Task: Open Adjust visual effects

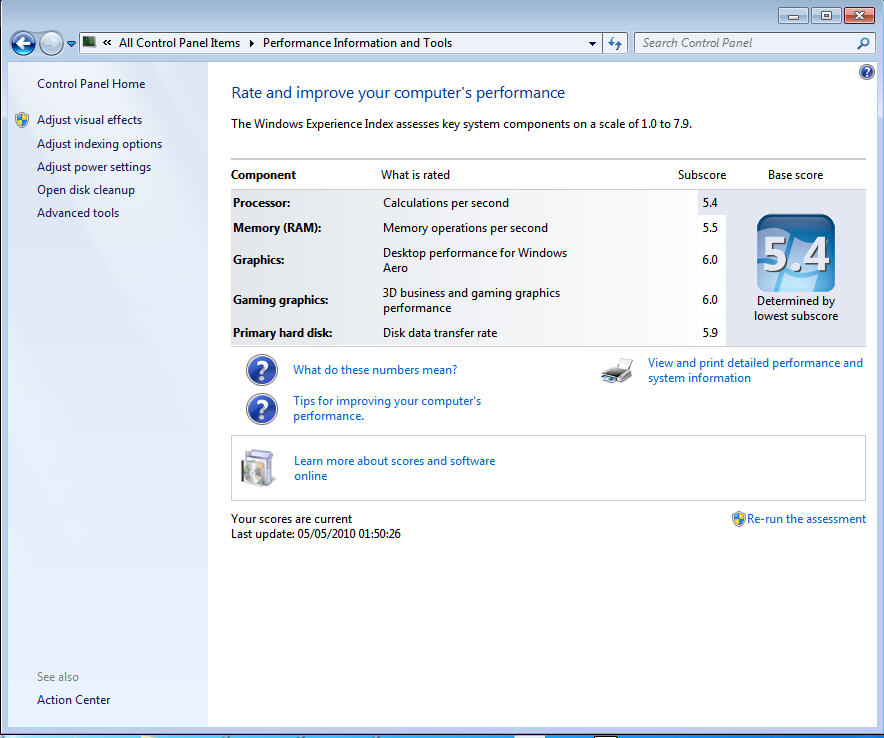Action: (x=90, y=120)
